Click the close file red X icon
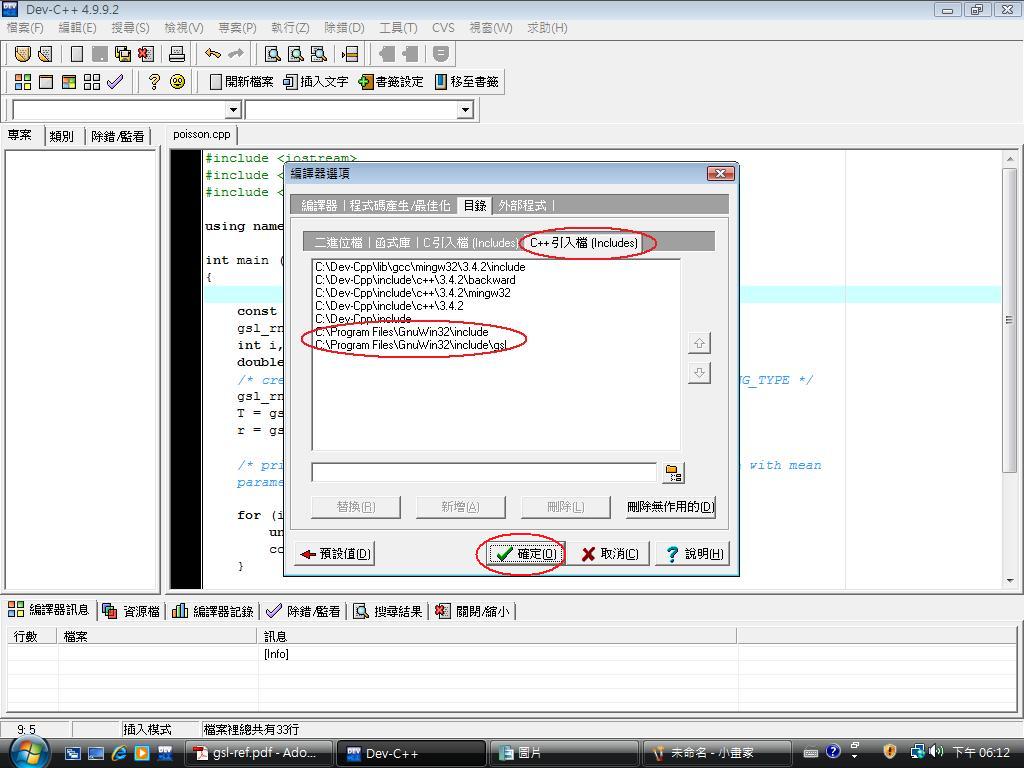 click(146, 54)
